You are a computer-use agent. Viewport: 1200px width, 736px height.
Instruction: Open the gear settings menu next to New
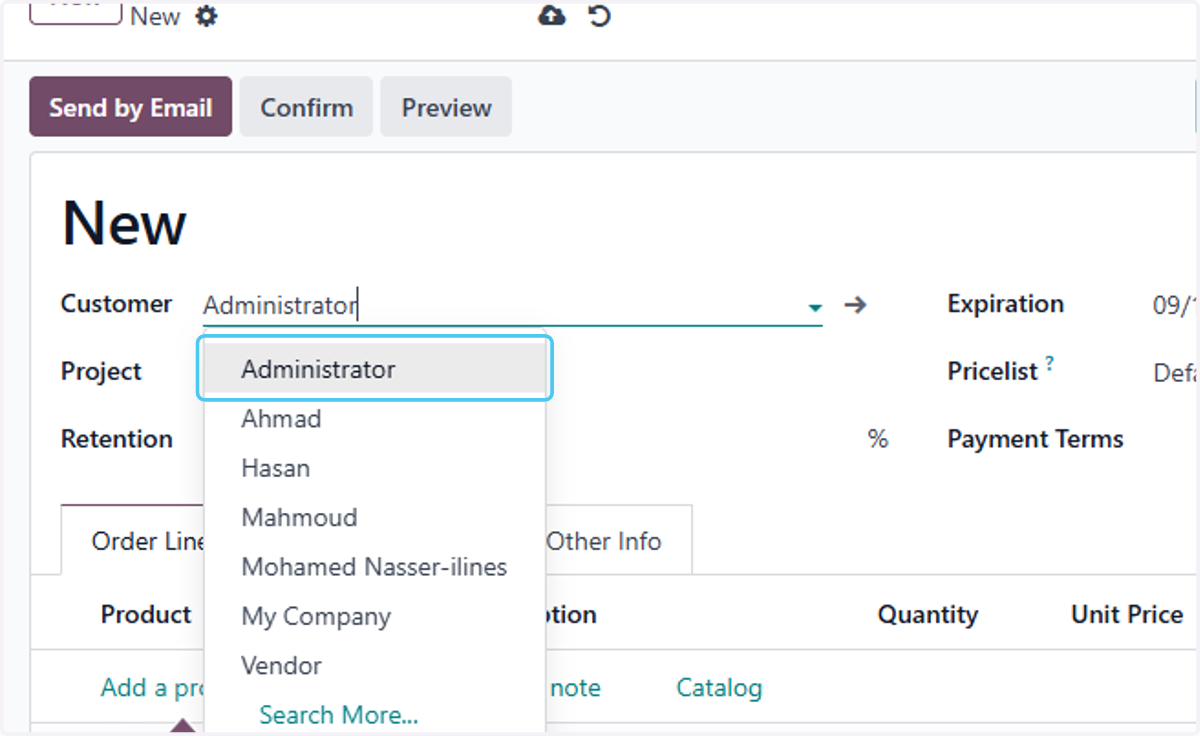[x=206, y=16]
